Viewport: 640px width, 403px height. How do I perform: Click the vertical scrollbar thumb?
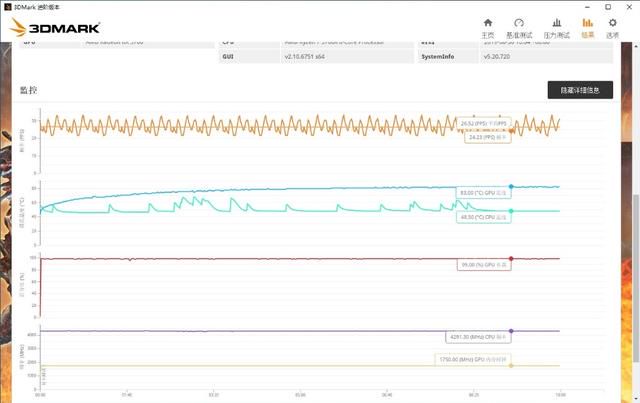(x=636, y=278)
